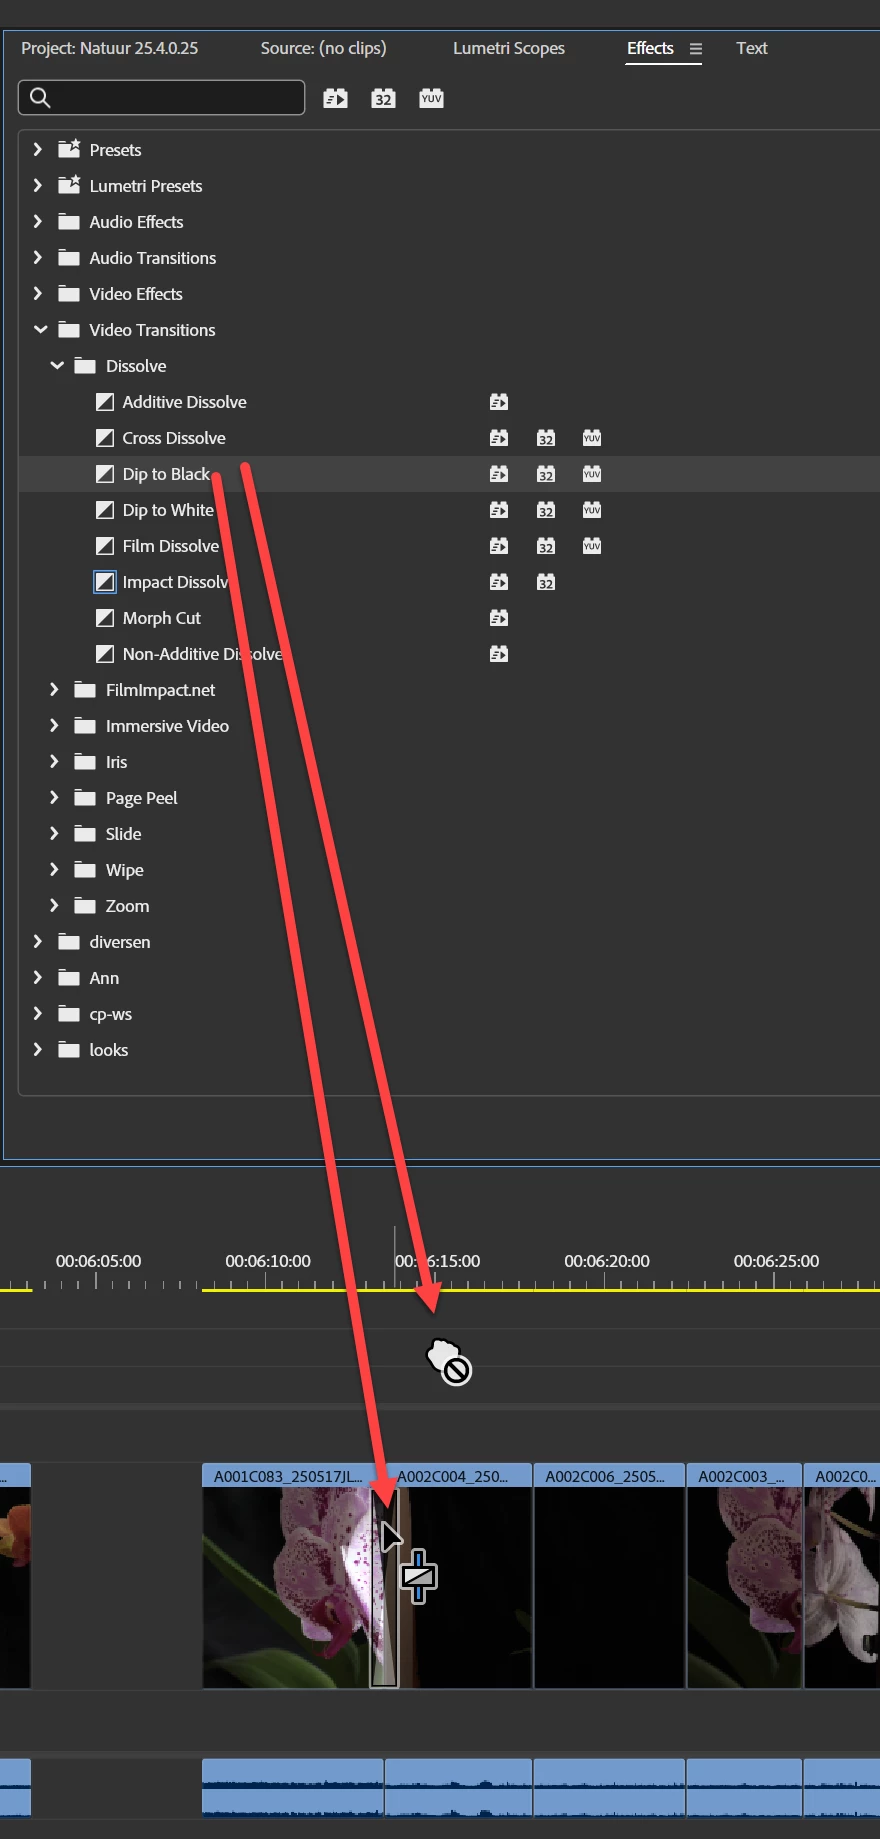Click Non-Additive Dissolve's accelerated effect badge
Viewport: 880px width, 1839px height.
pos(499,654)
